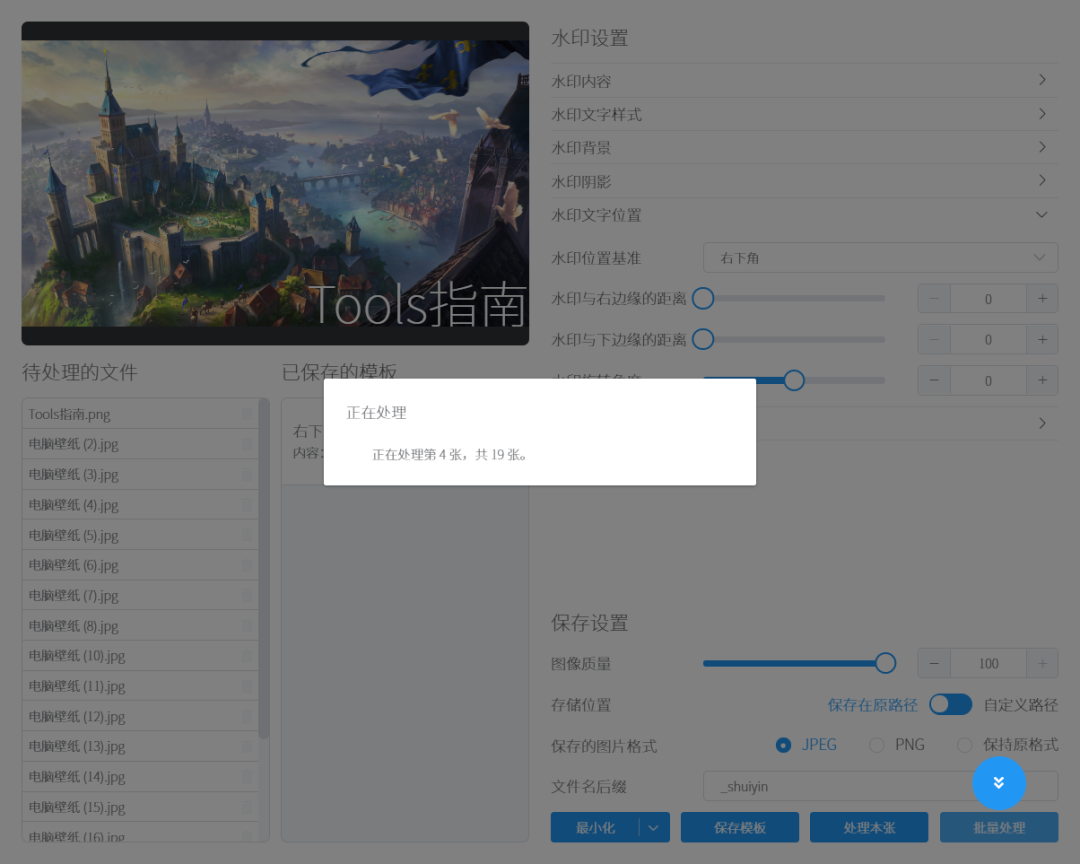The height and width of the screenshot is (864, 1080).
Task: Click the blue double-chevron floating button
Action: coord(999,783)
